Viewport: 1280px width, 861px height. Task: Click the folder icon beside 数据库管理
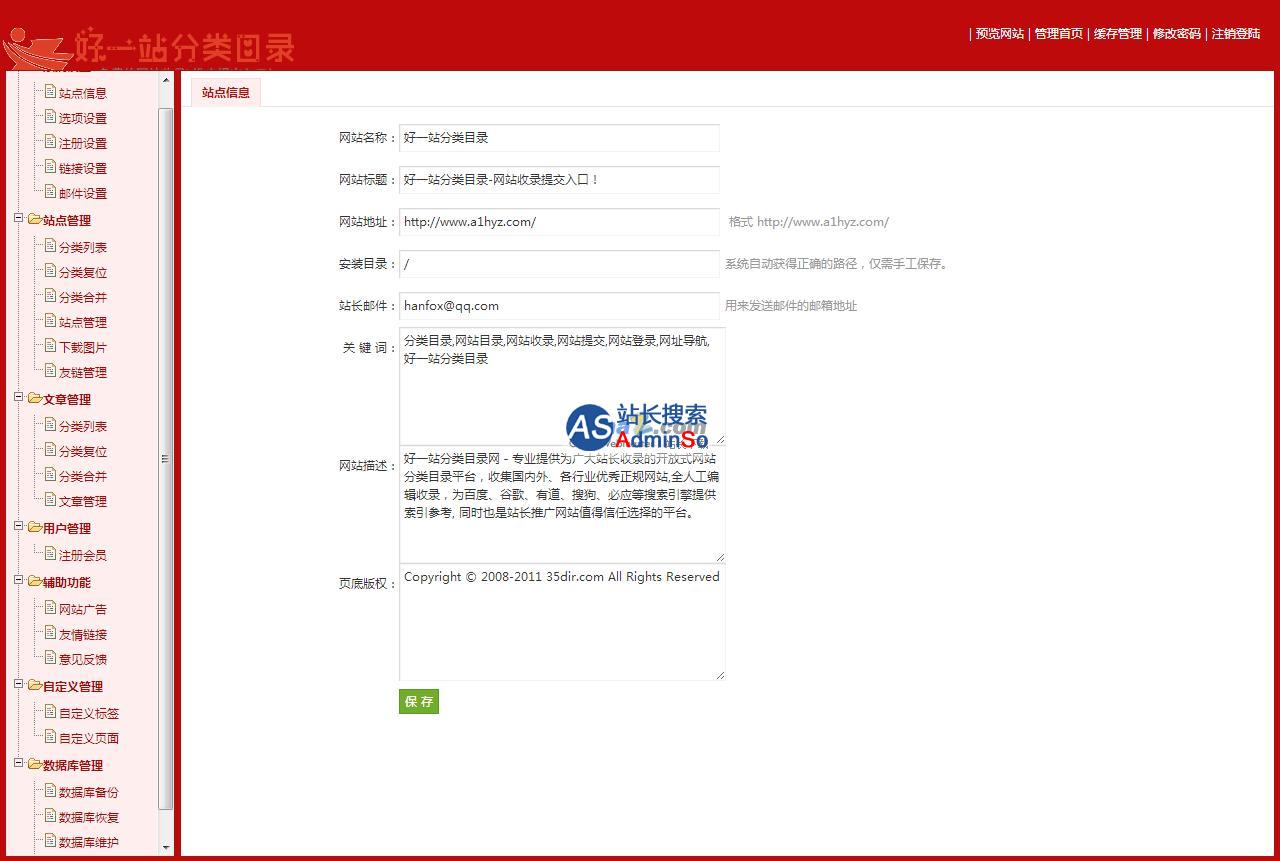pos(34,764)
